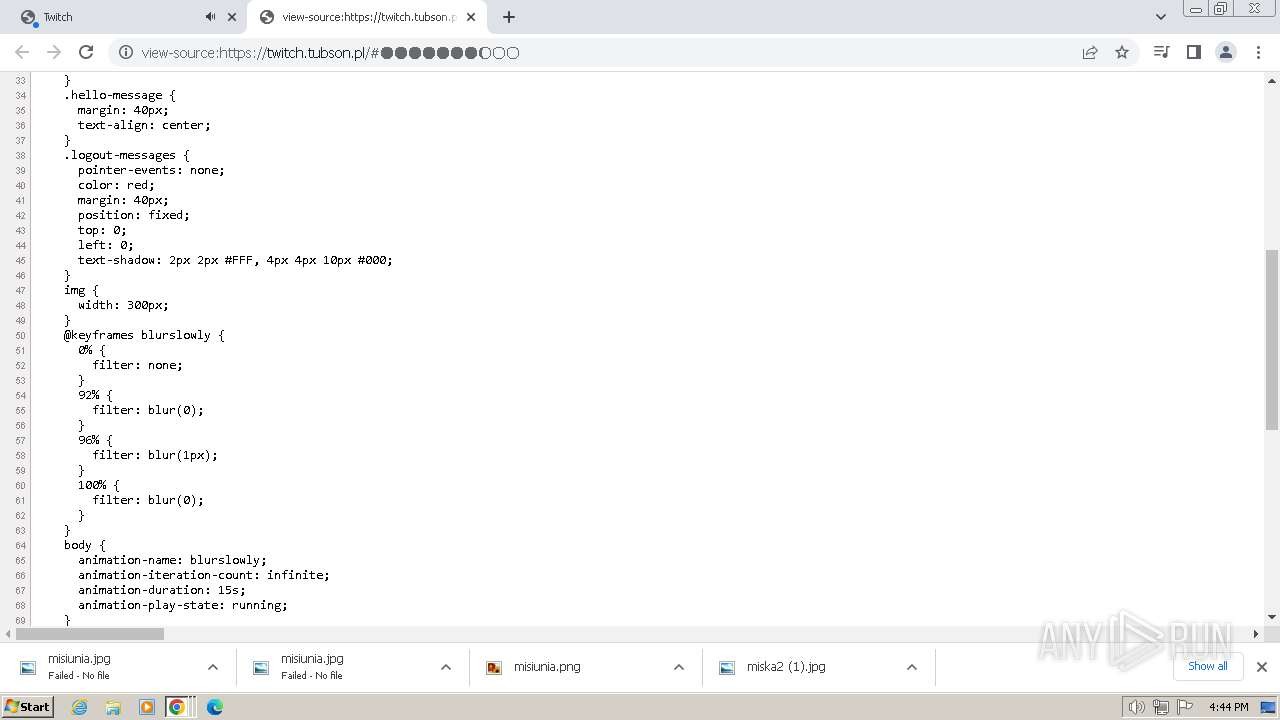Click 'animation-duration: 15s;' line
The height and width of the screenshot is (720, 1280).
[x=162, y=590]
